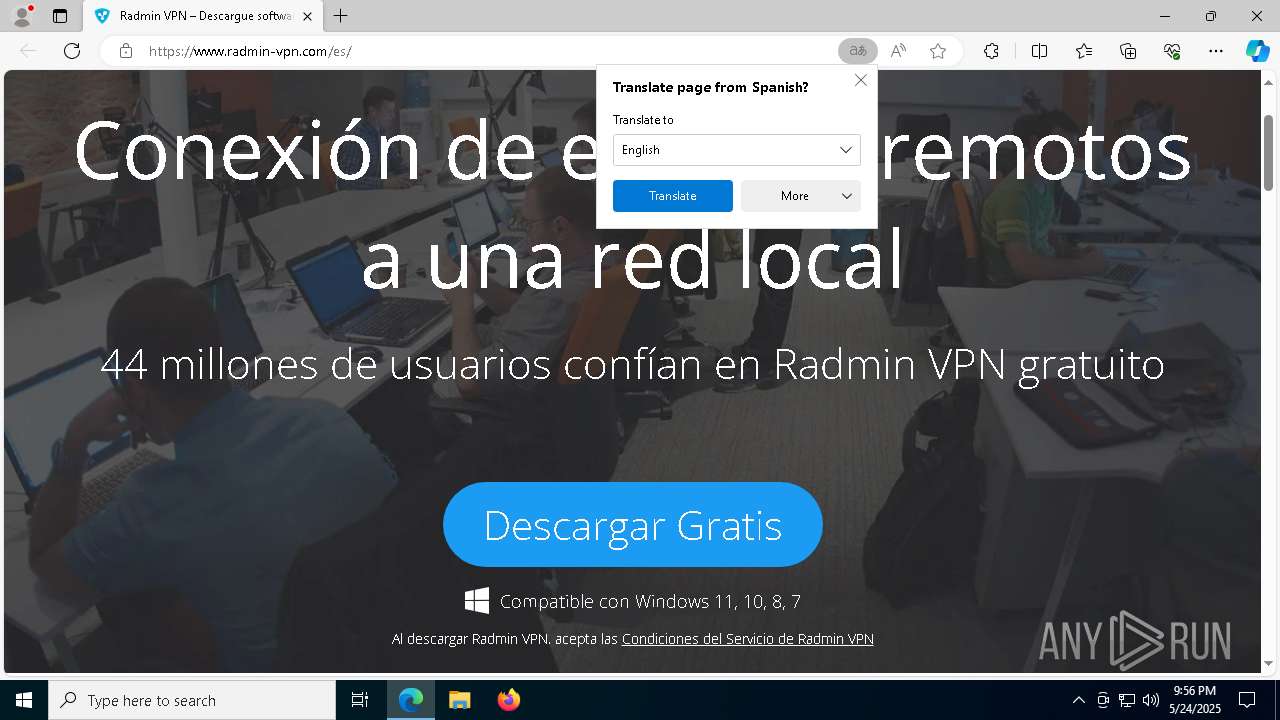This screenshot has width=1280, height=720.
Task: Click scrollbar down arrow
Action: coord(1268,662)
